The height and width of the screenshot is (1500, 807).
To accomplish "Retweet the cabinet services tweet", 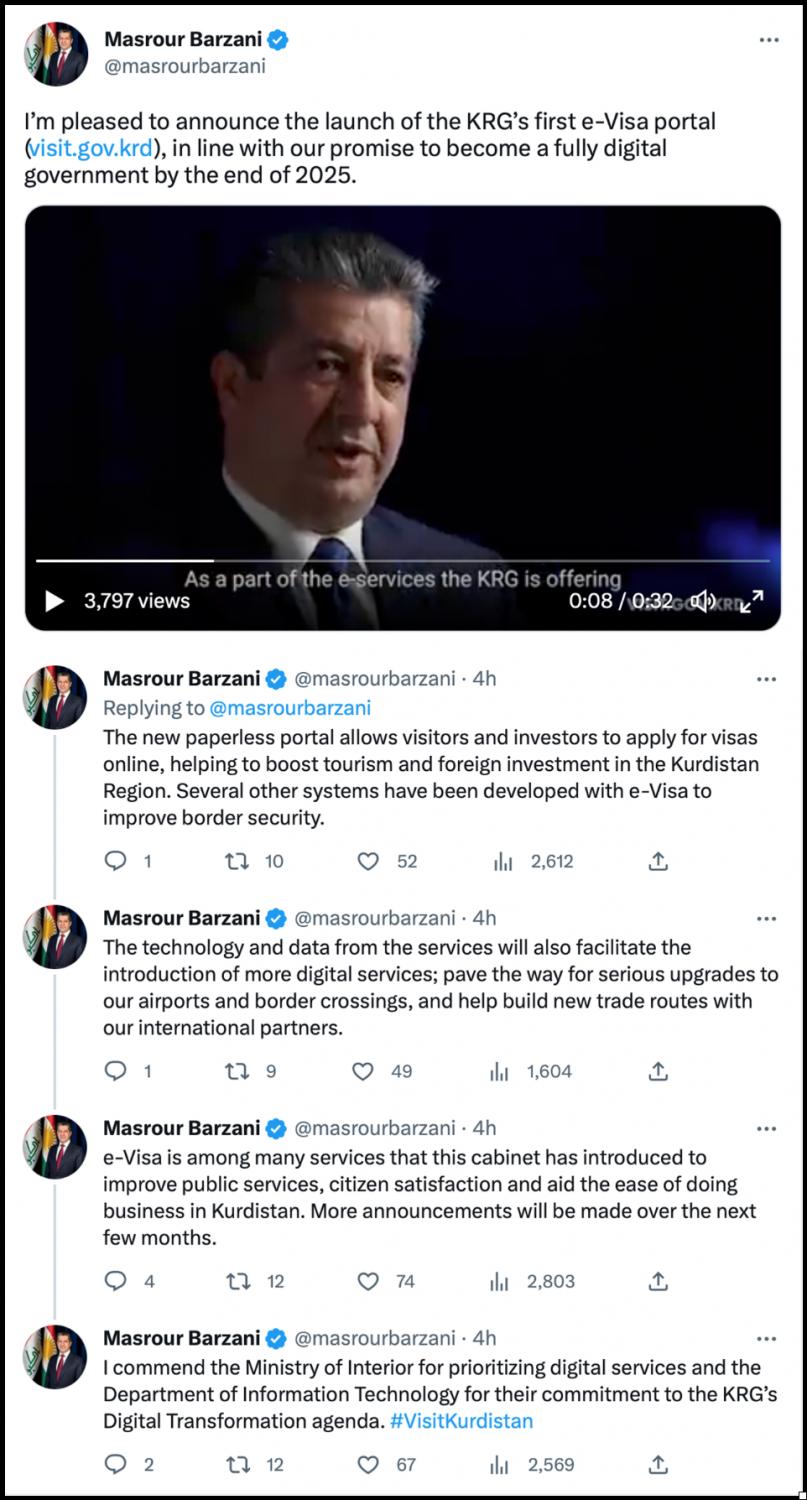I will click(x=239, y=1281).
